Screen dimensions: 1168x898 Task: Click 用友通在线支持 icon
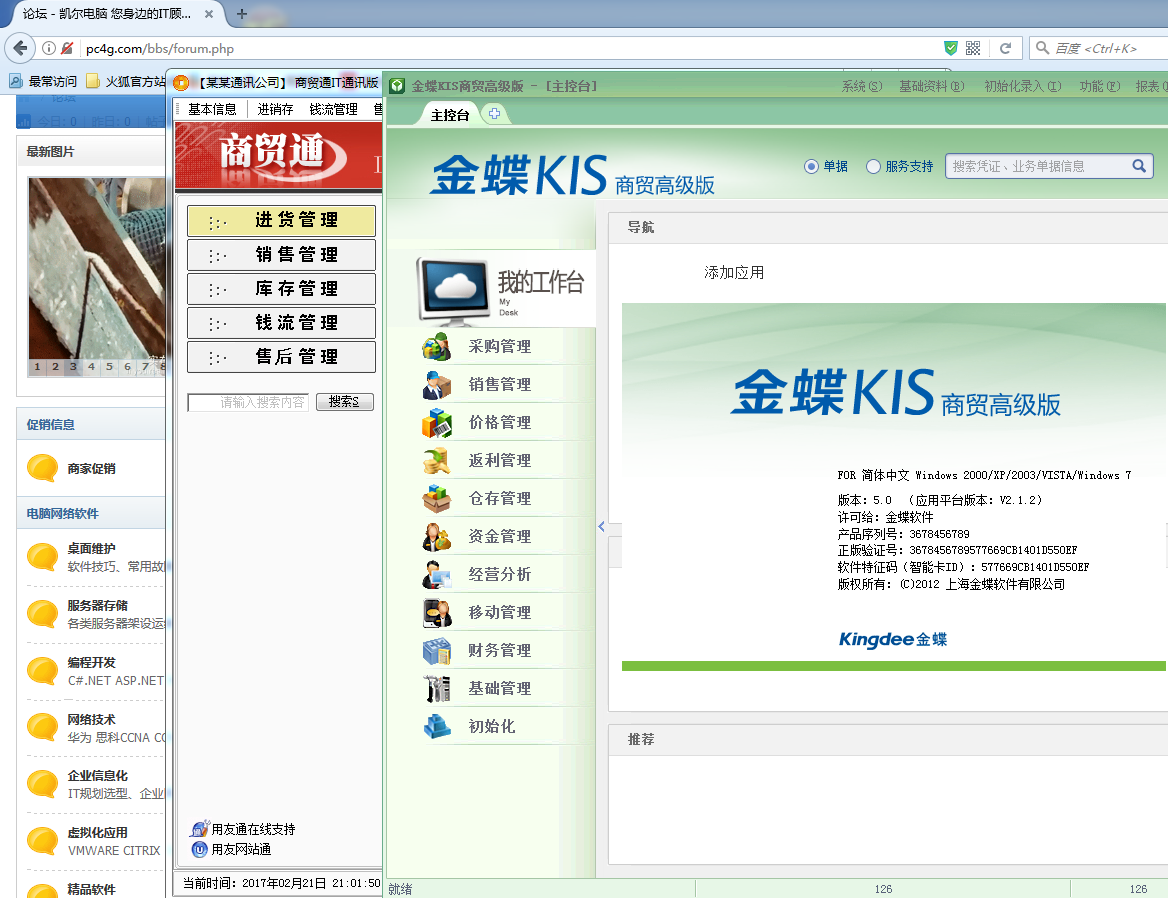200,829
